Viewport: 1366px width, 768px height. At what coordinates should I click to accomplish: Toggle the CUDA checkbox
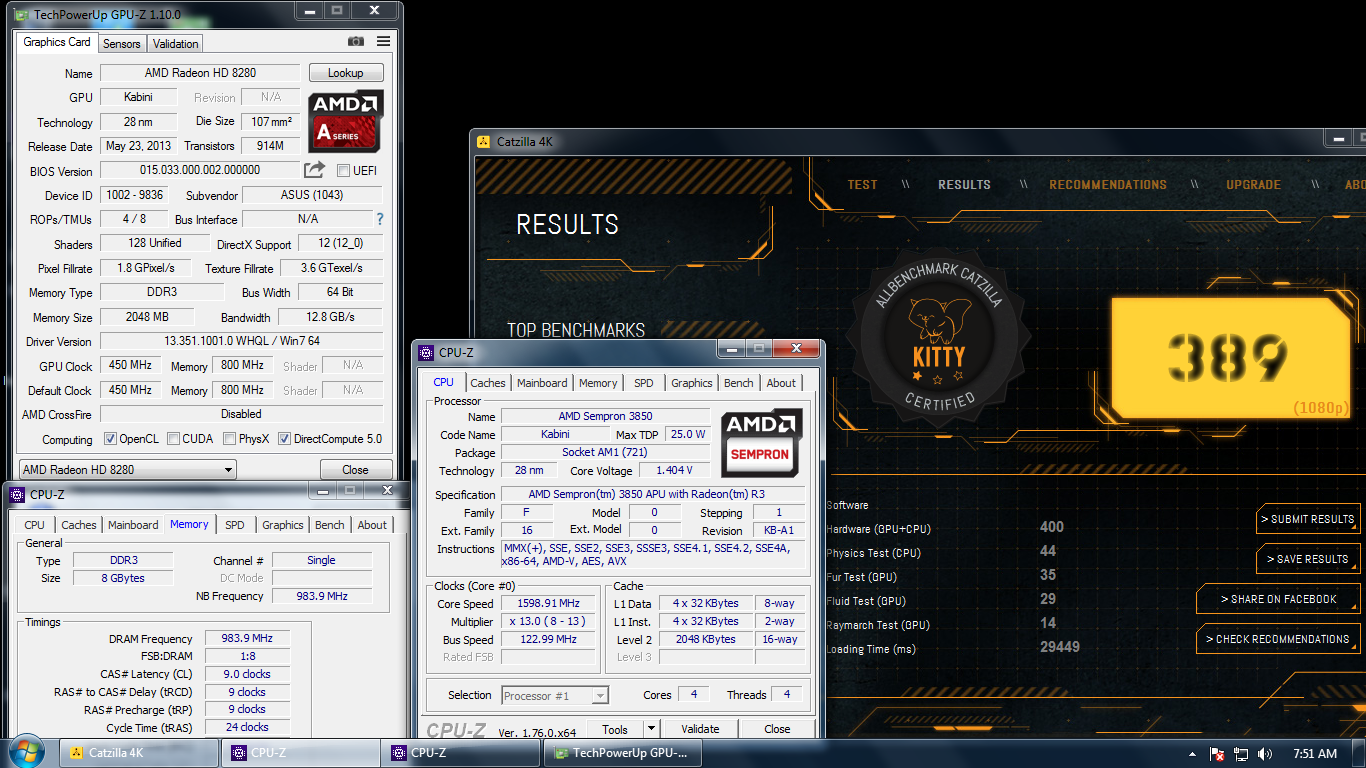(174, 439)
